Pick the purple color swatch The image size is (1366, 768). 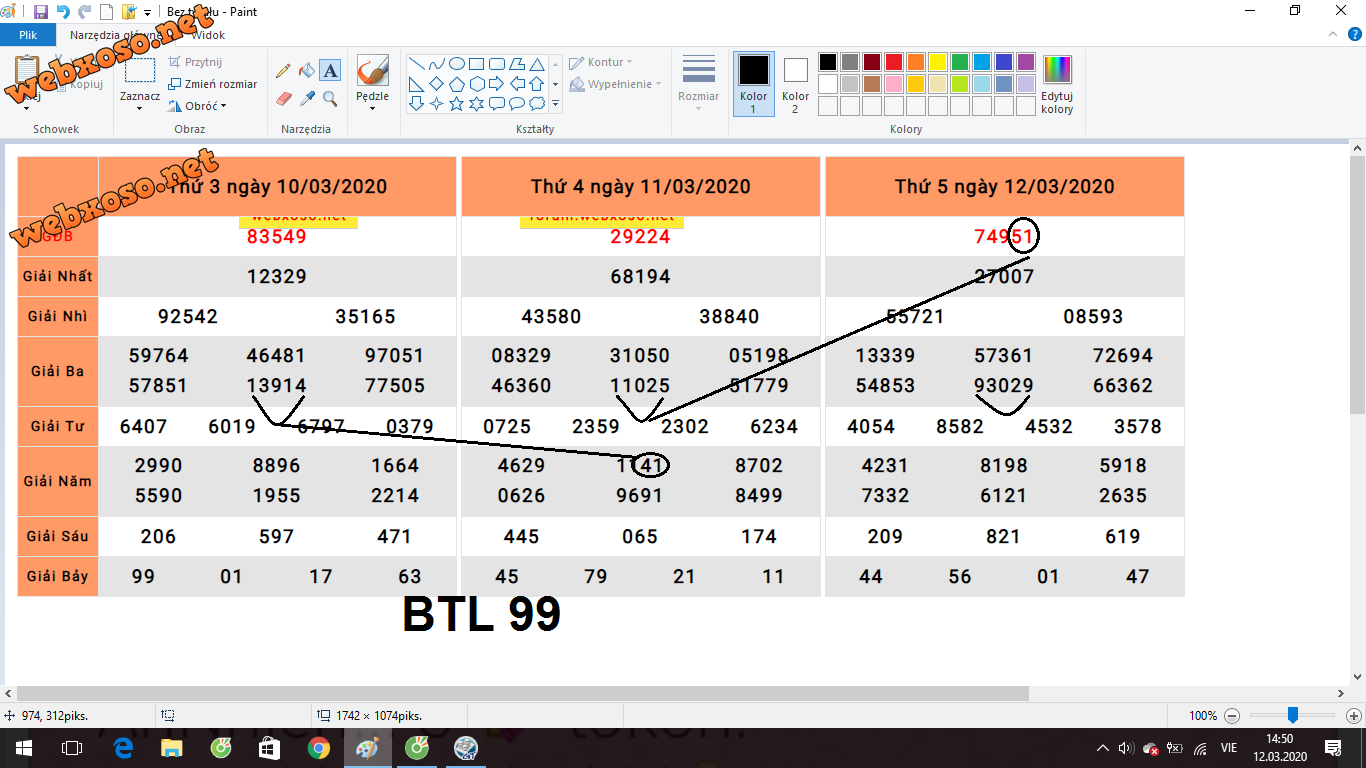tap(1025, 62)
